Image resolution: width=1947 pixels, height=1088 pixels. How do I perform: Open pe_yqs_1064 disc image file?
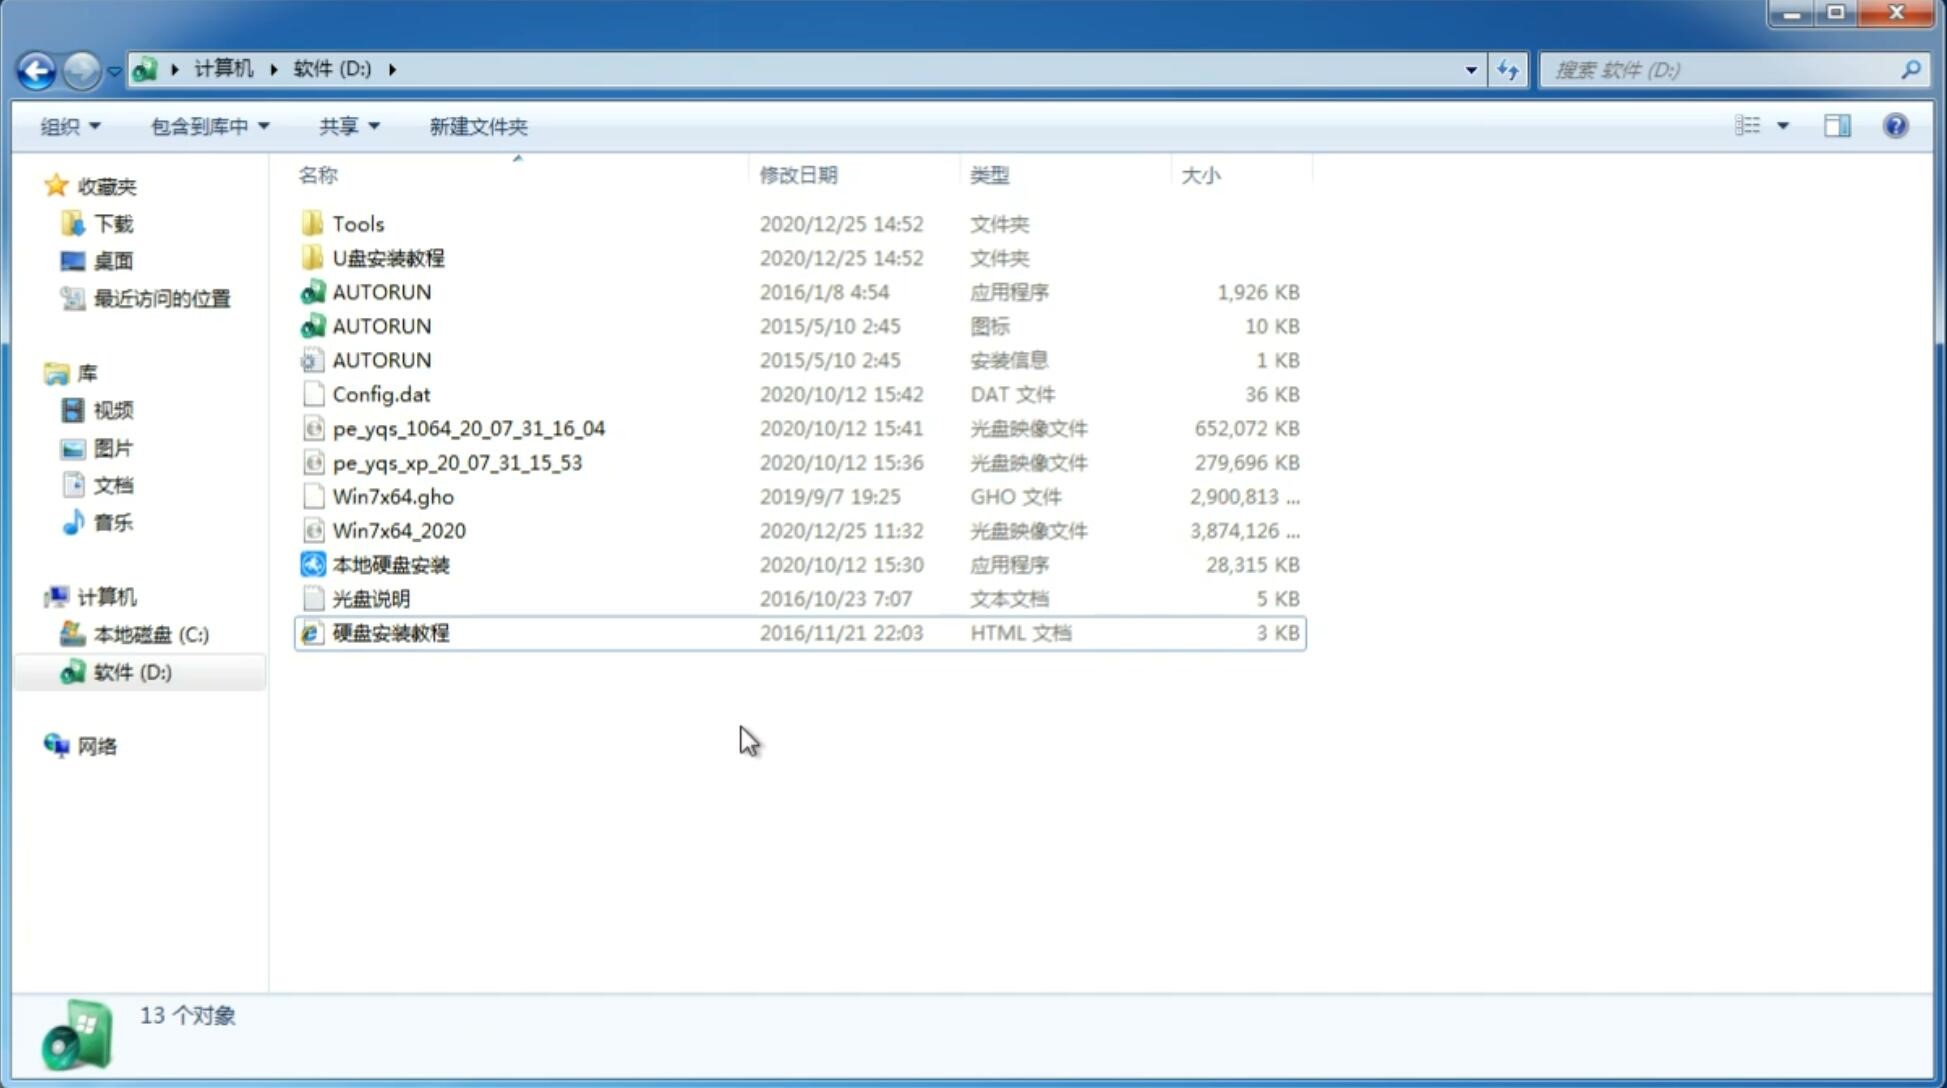[468, 428]
